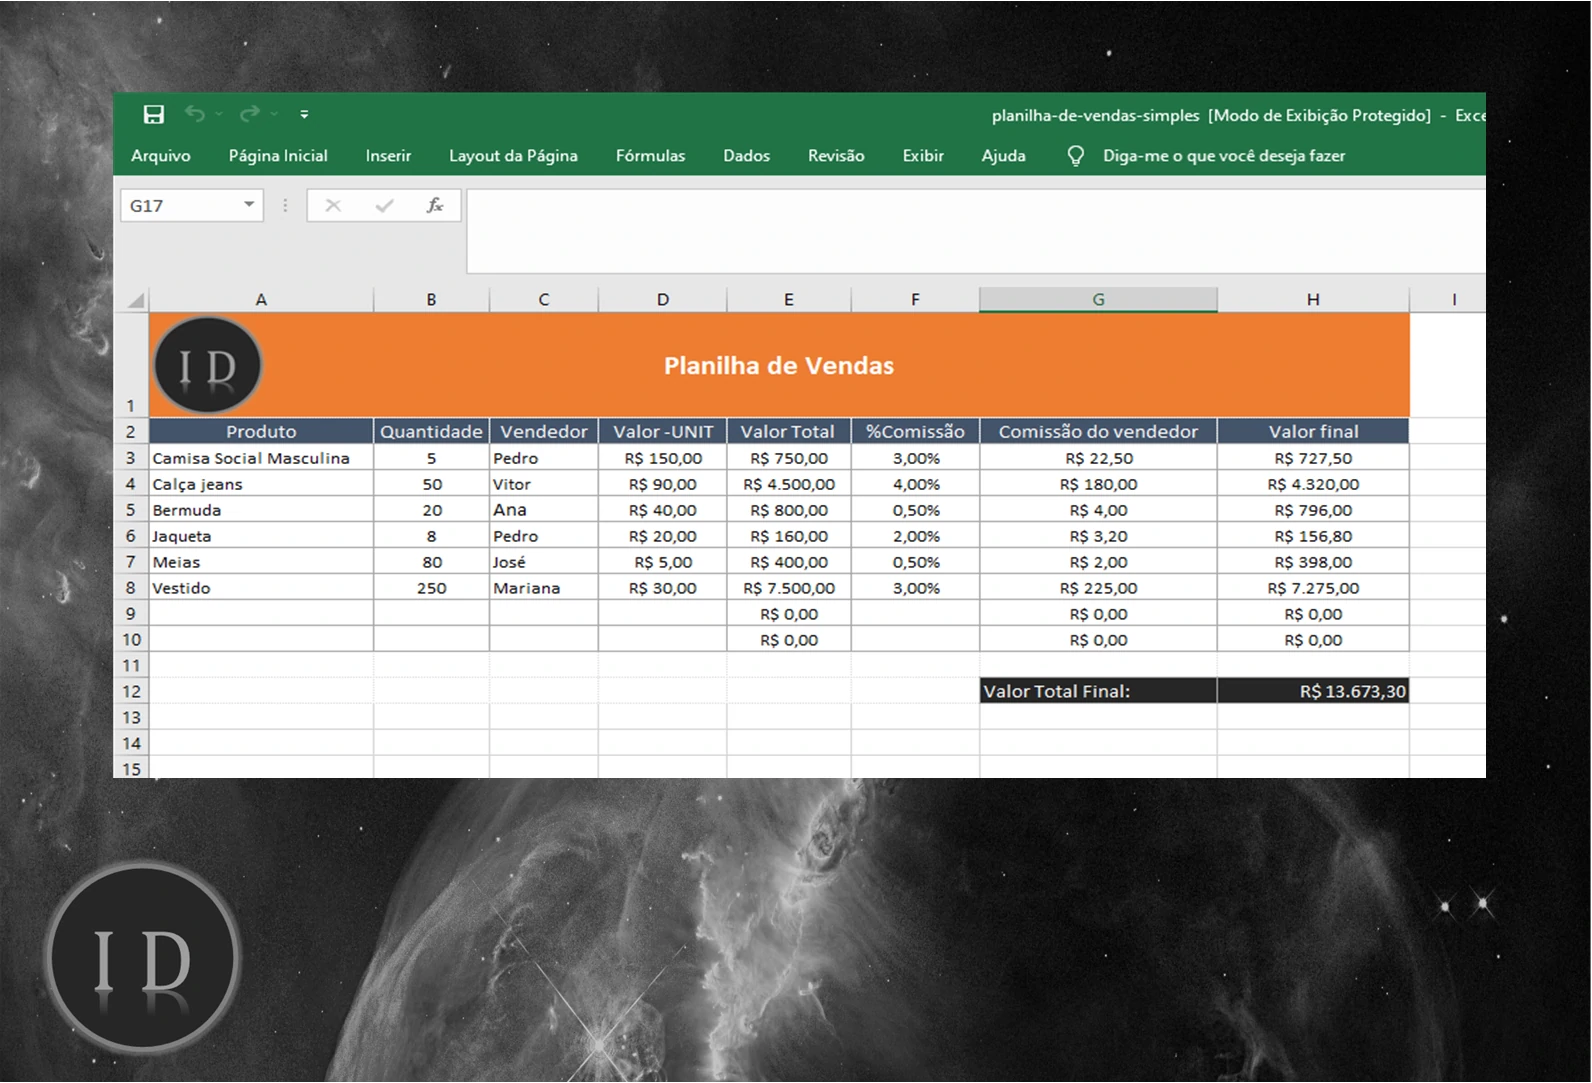Viewport: 1592px width, 1083px height.
Task: Switch to the Fórmulas tab
Action: pyautogui.click(x=650, y=156)
